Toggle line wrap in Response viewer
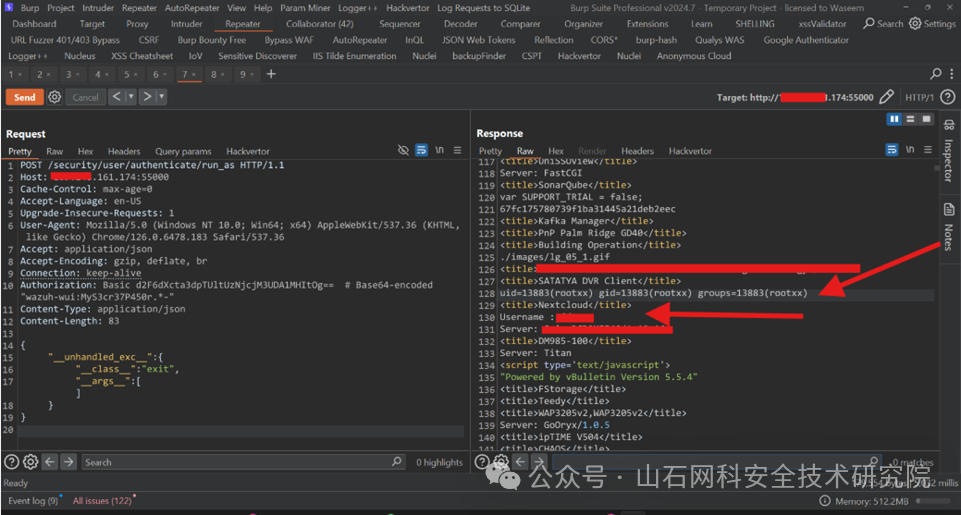Screen dimensions: 961x515 pos(892,150)
